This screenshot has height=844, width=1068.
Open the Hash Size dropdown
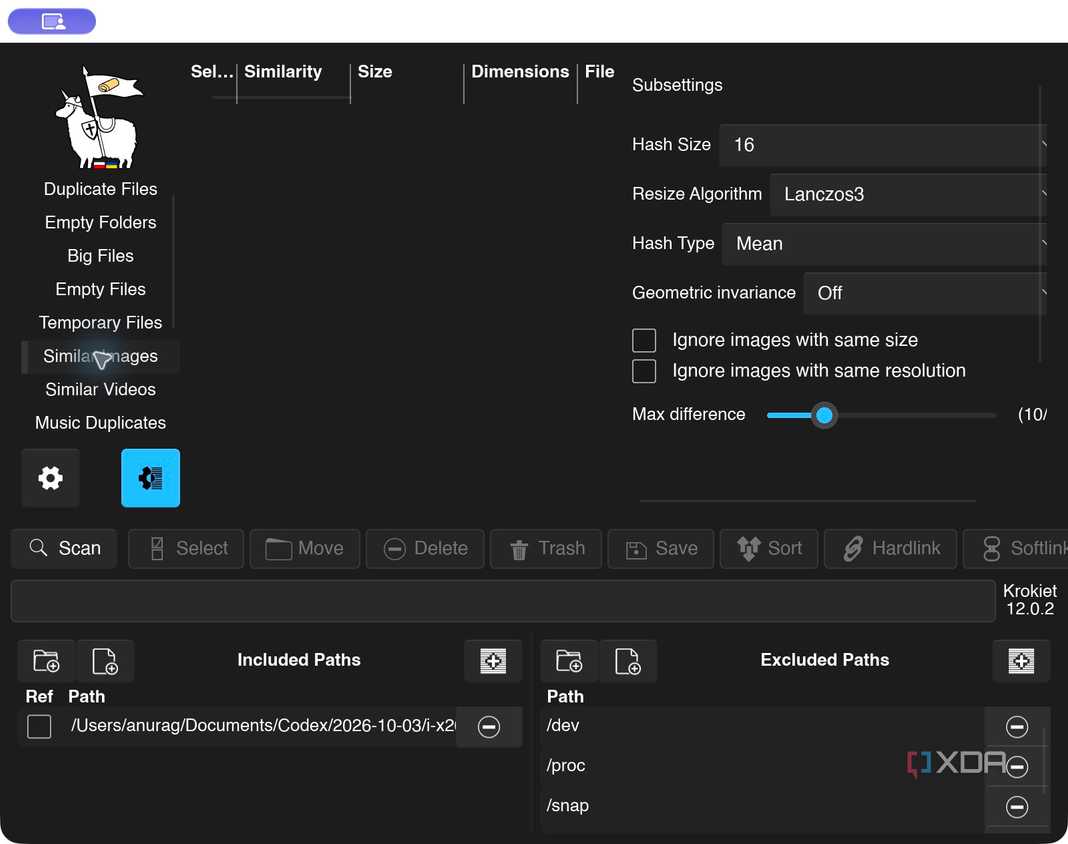(883, 145)
